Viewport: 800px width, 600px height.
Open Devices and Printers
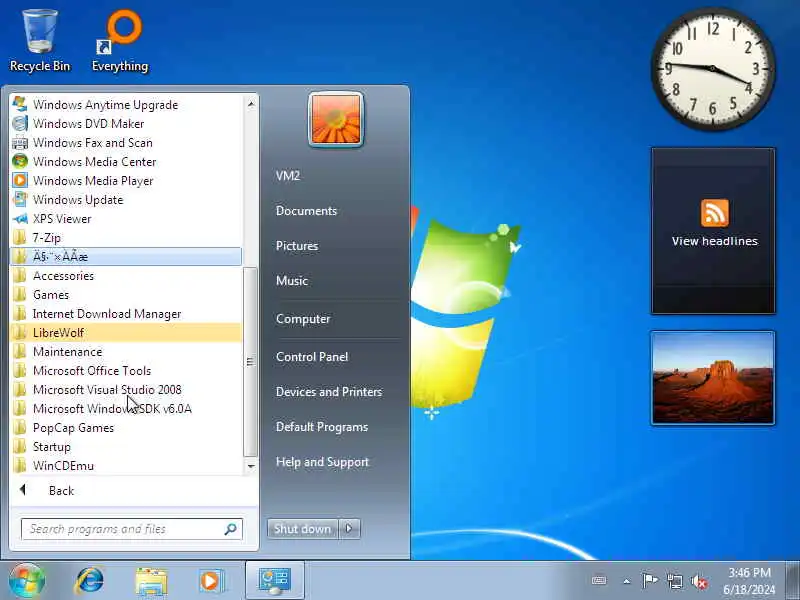tap(329, 392)
